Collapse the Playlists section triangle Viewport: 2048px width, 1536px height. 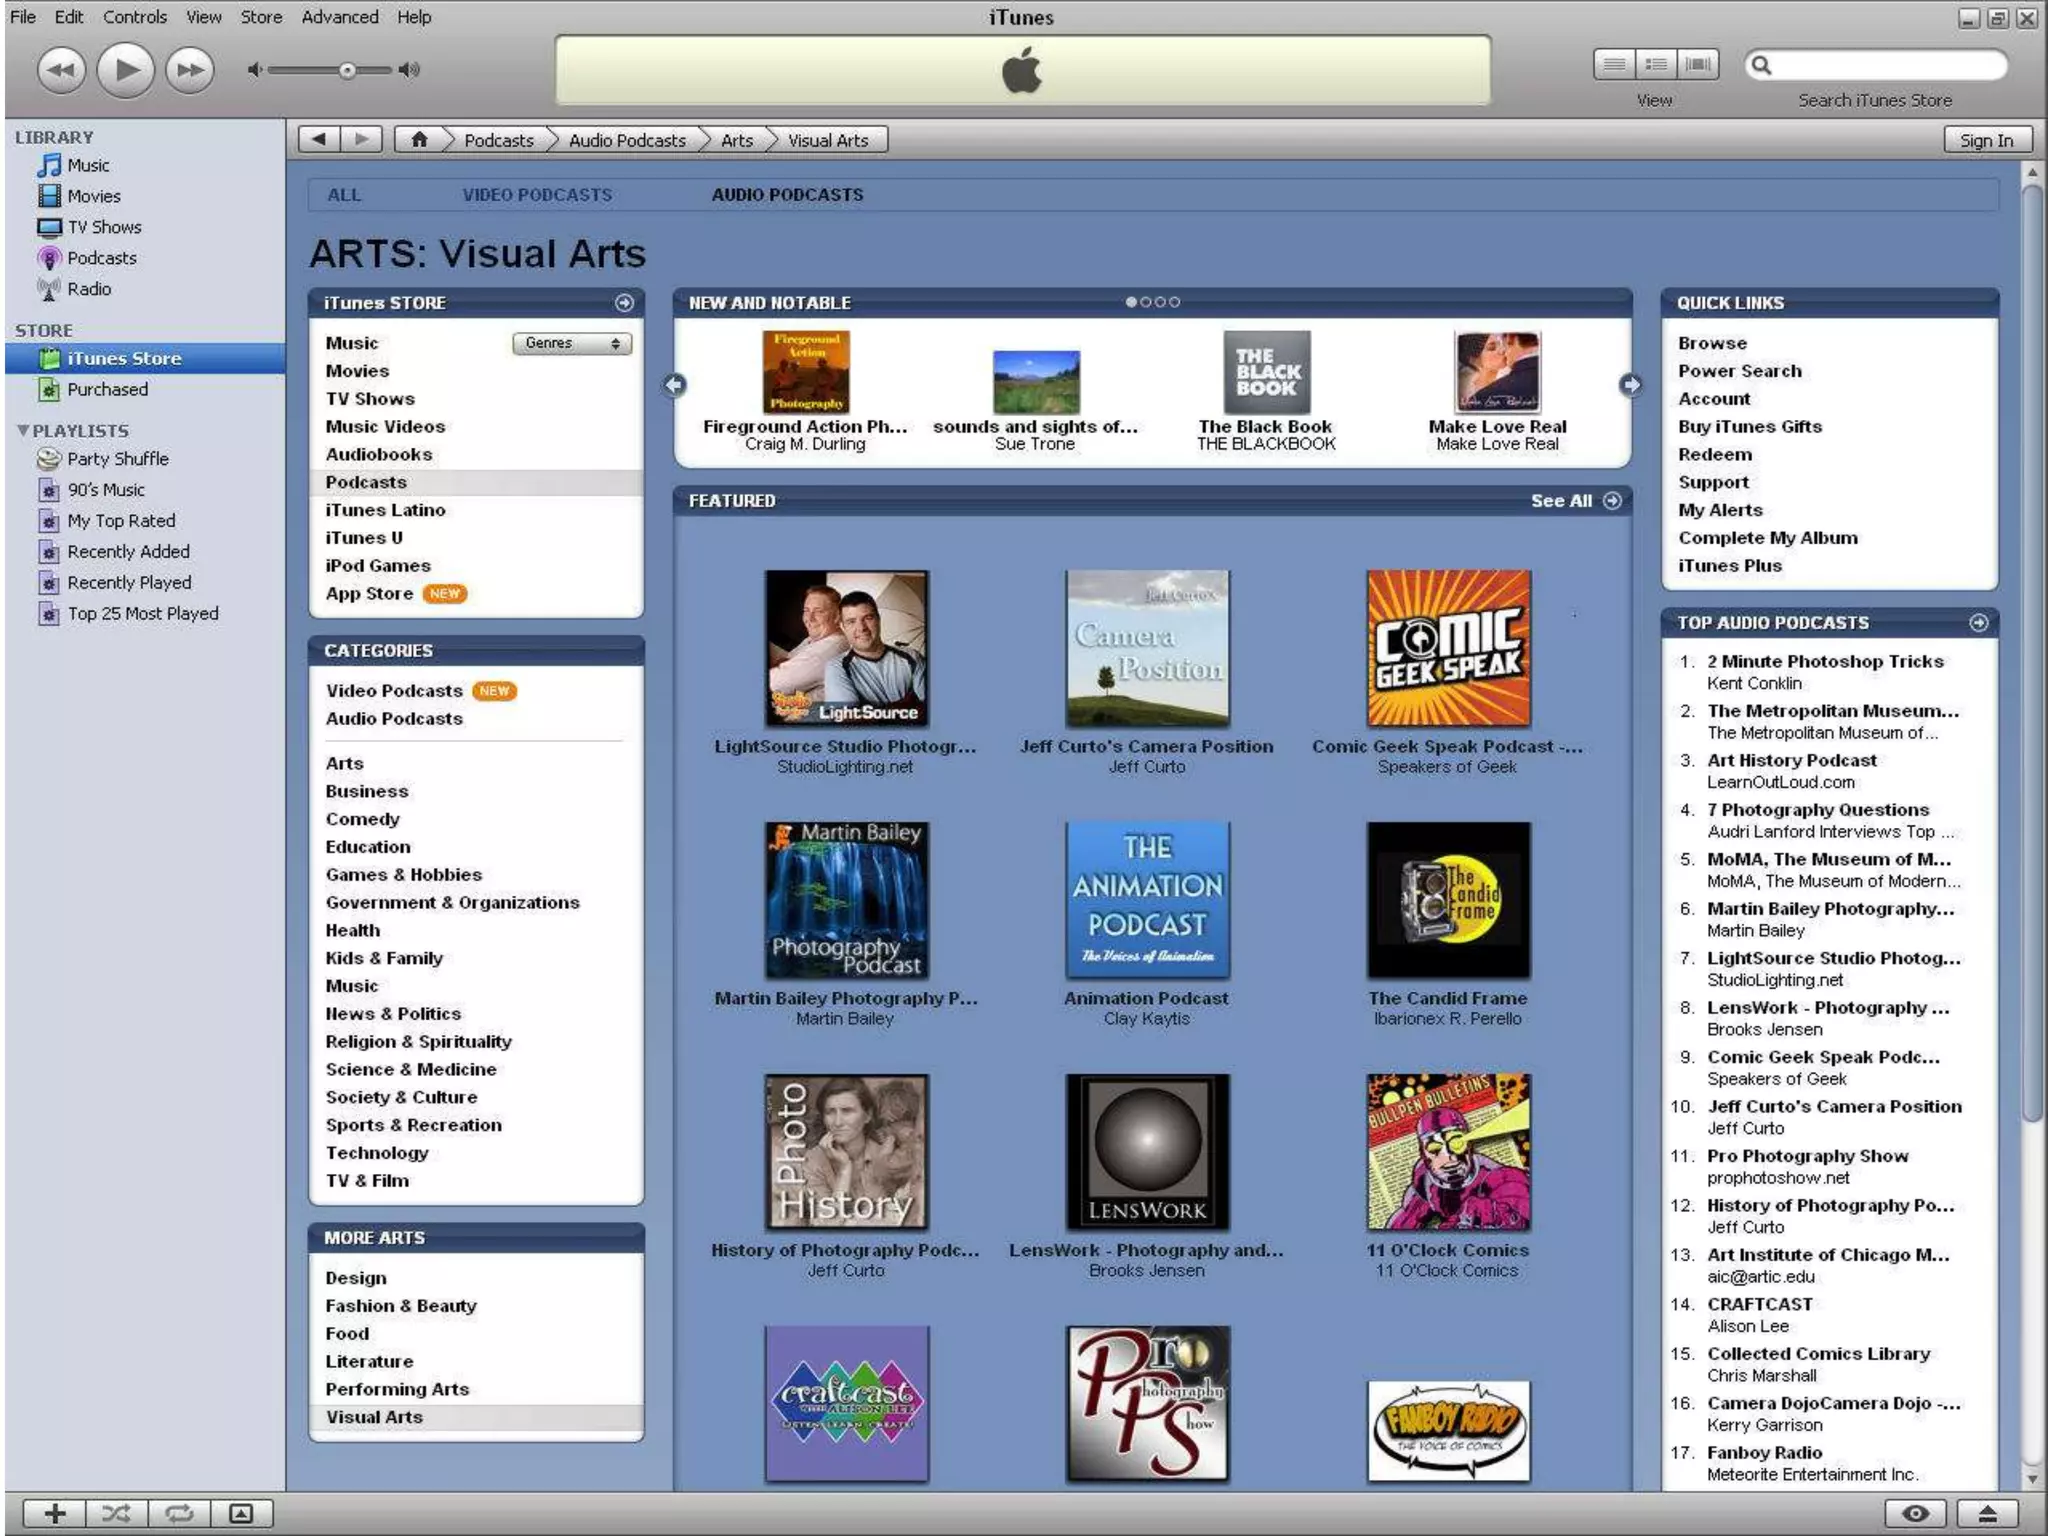[x=23, y=431]
